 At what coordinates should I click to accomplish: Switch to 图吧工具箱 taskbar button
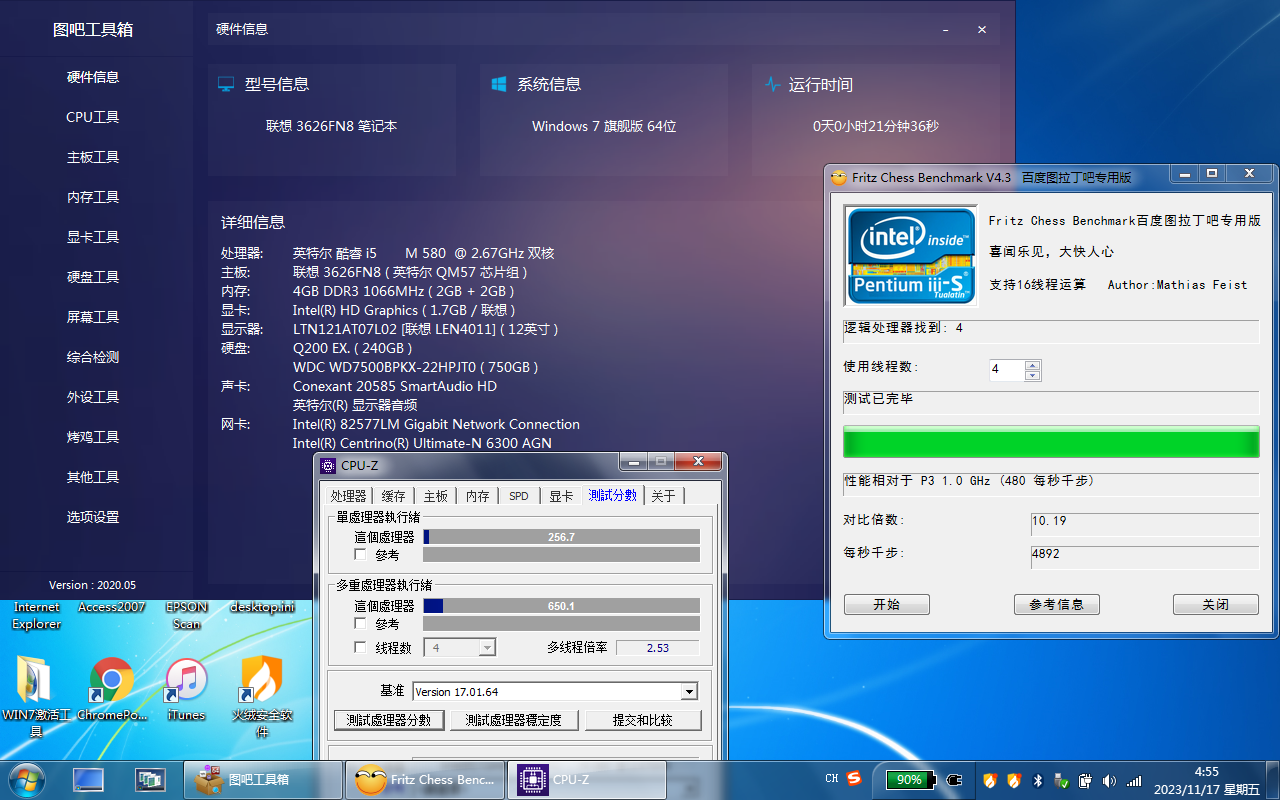click(264, 780)
